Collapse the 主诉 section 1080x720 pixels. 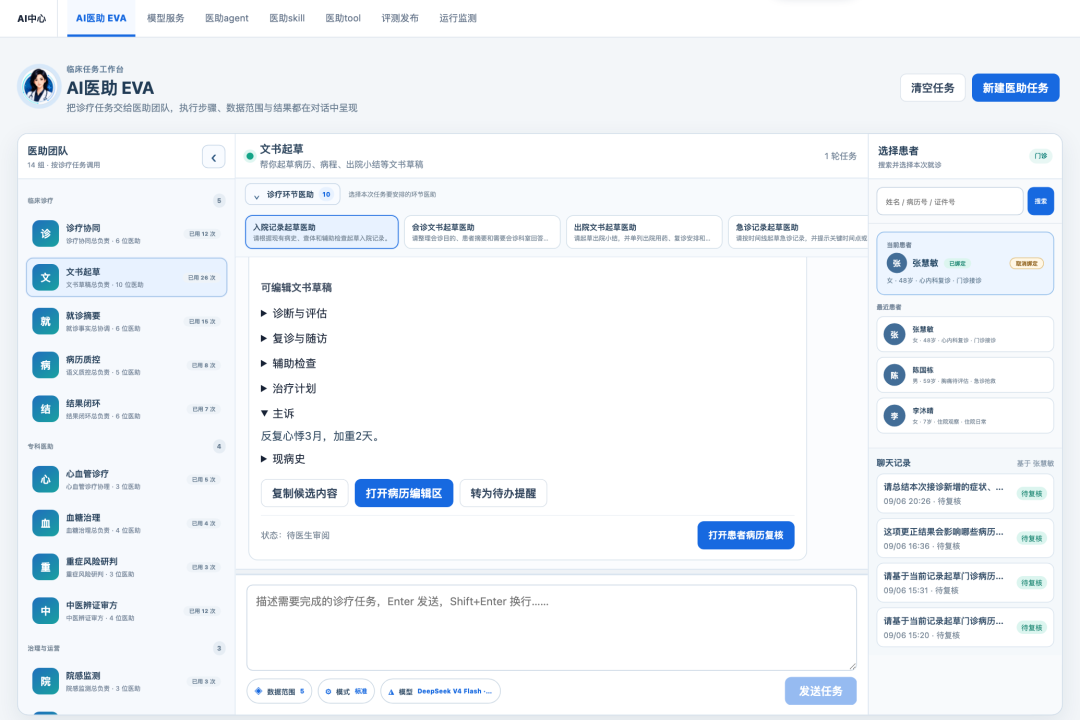(x=278, y=413)
